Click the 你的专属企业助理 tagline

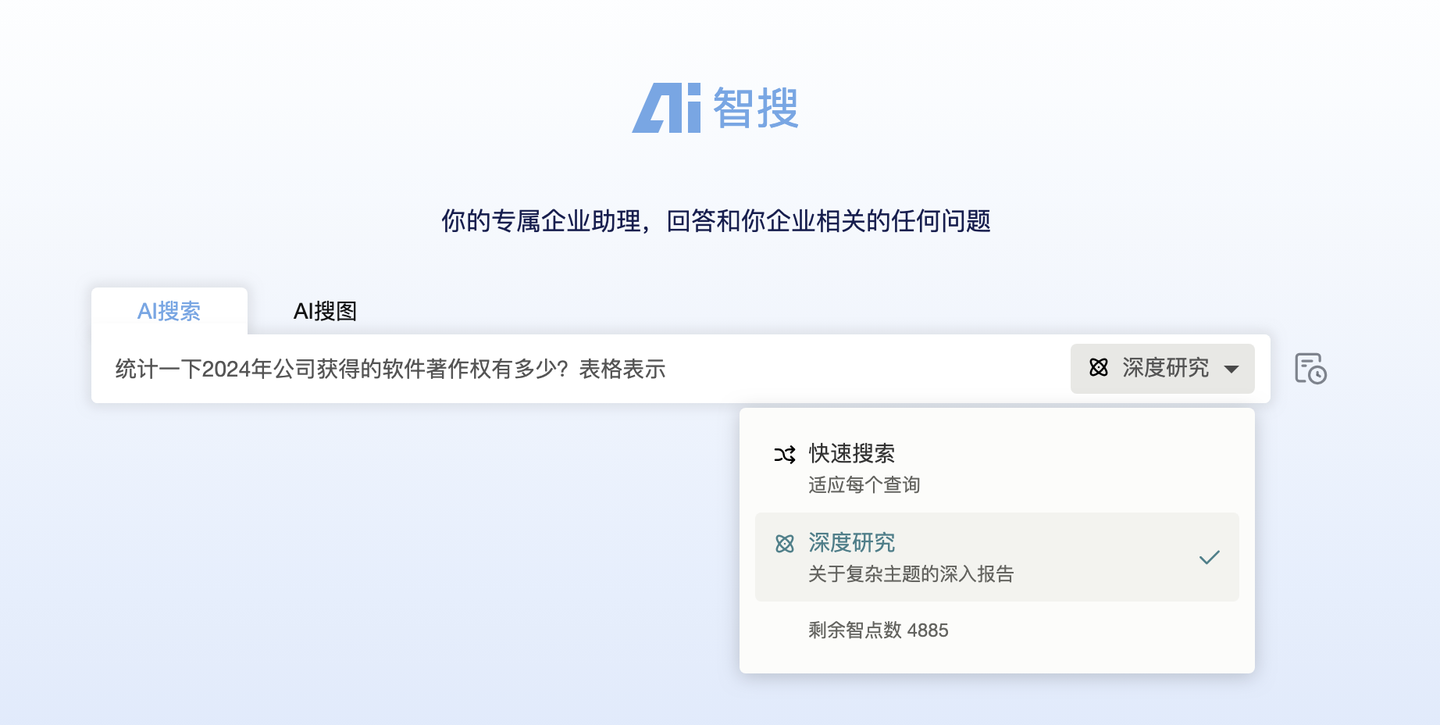pyautogui.click(x=716, y=221)
